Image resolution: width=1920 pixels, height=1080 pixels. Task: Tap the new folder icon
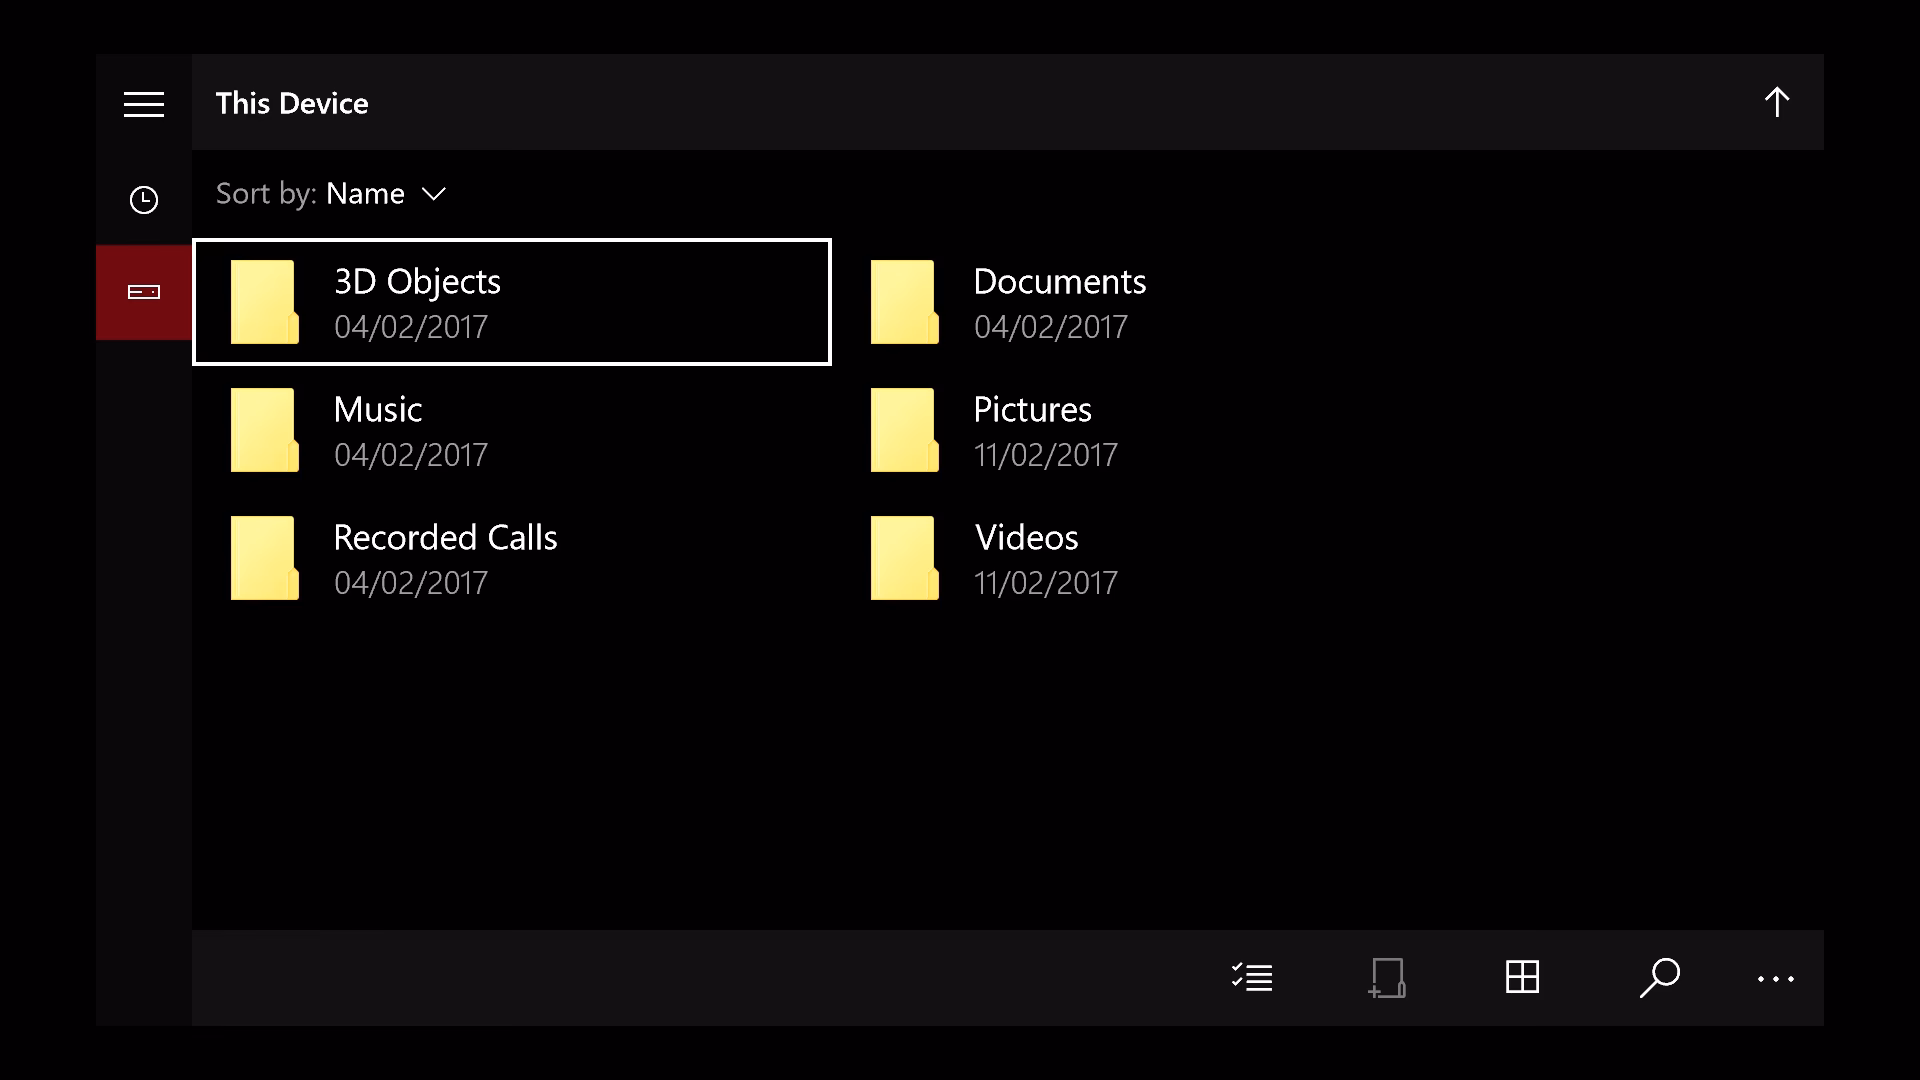coord(1388,978)
